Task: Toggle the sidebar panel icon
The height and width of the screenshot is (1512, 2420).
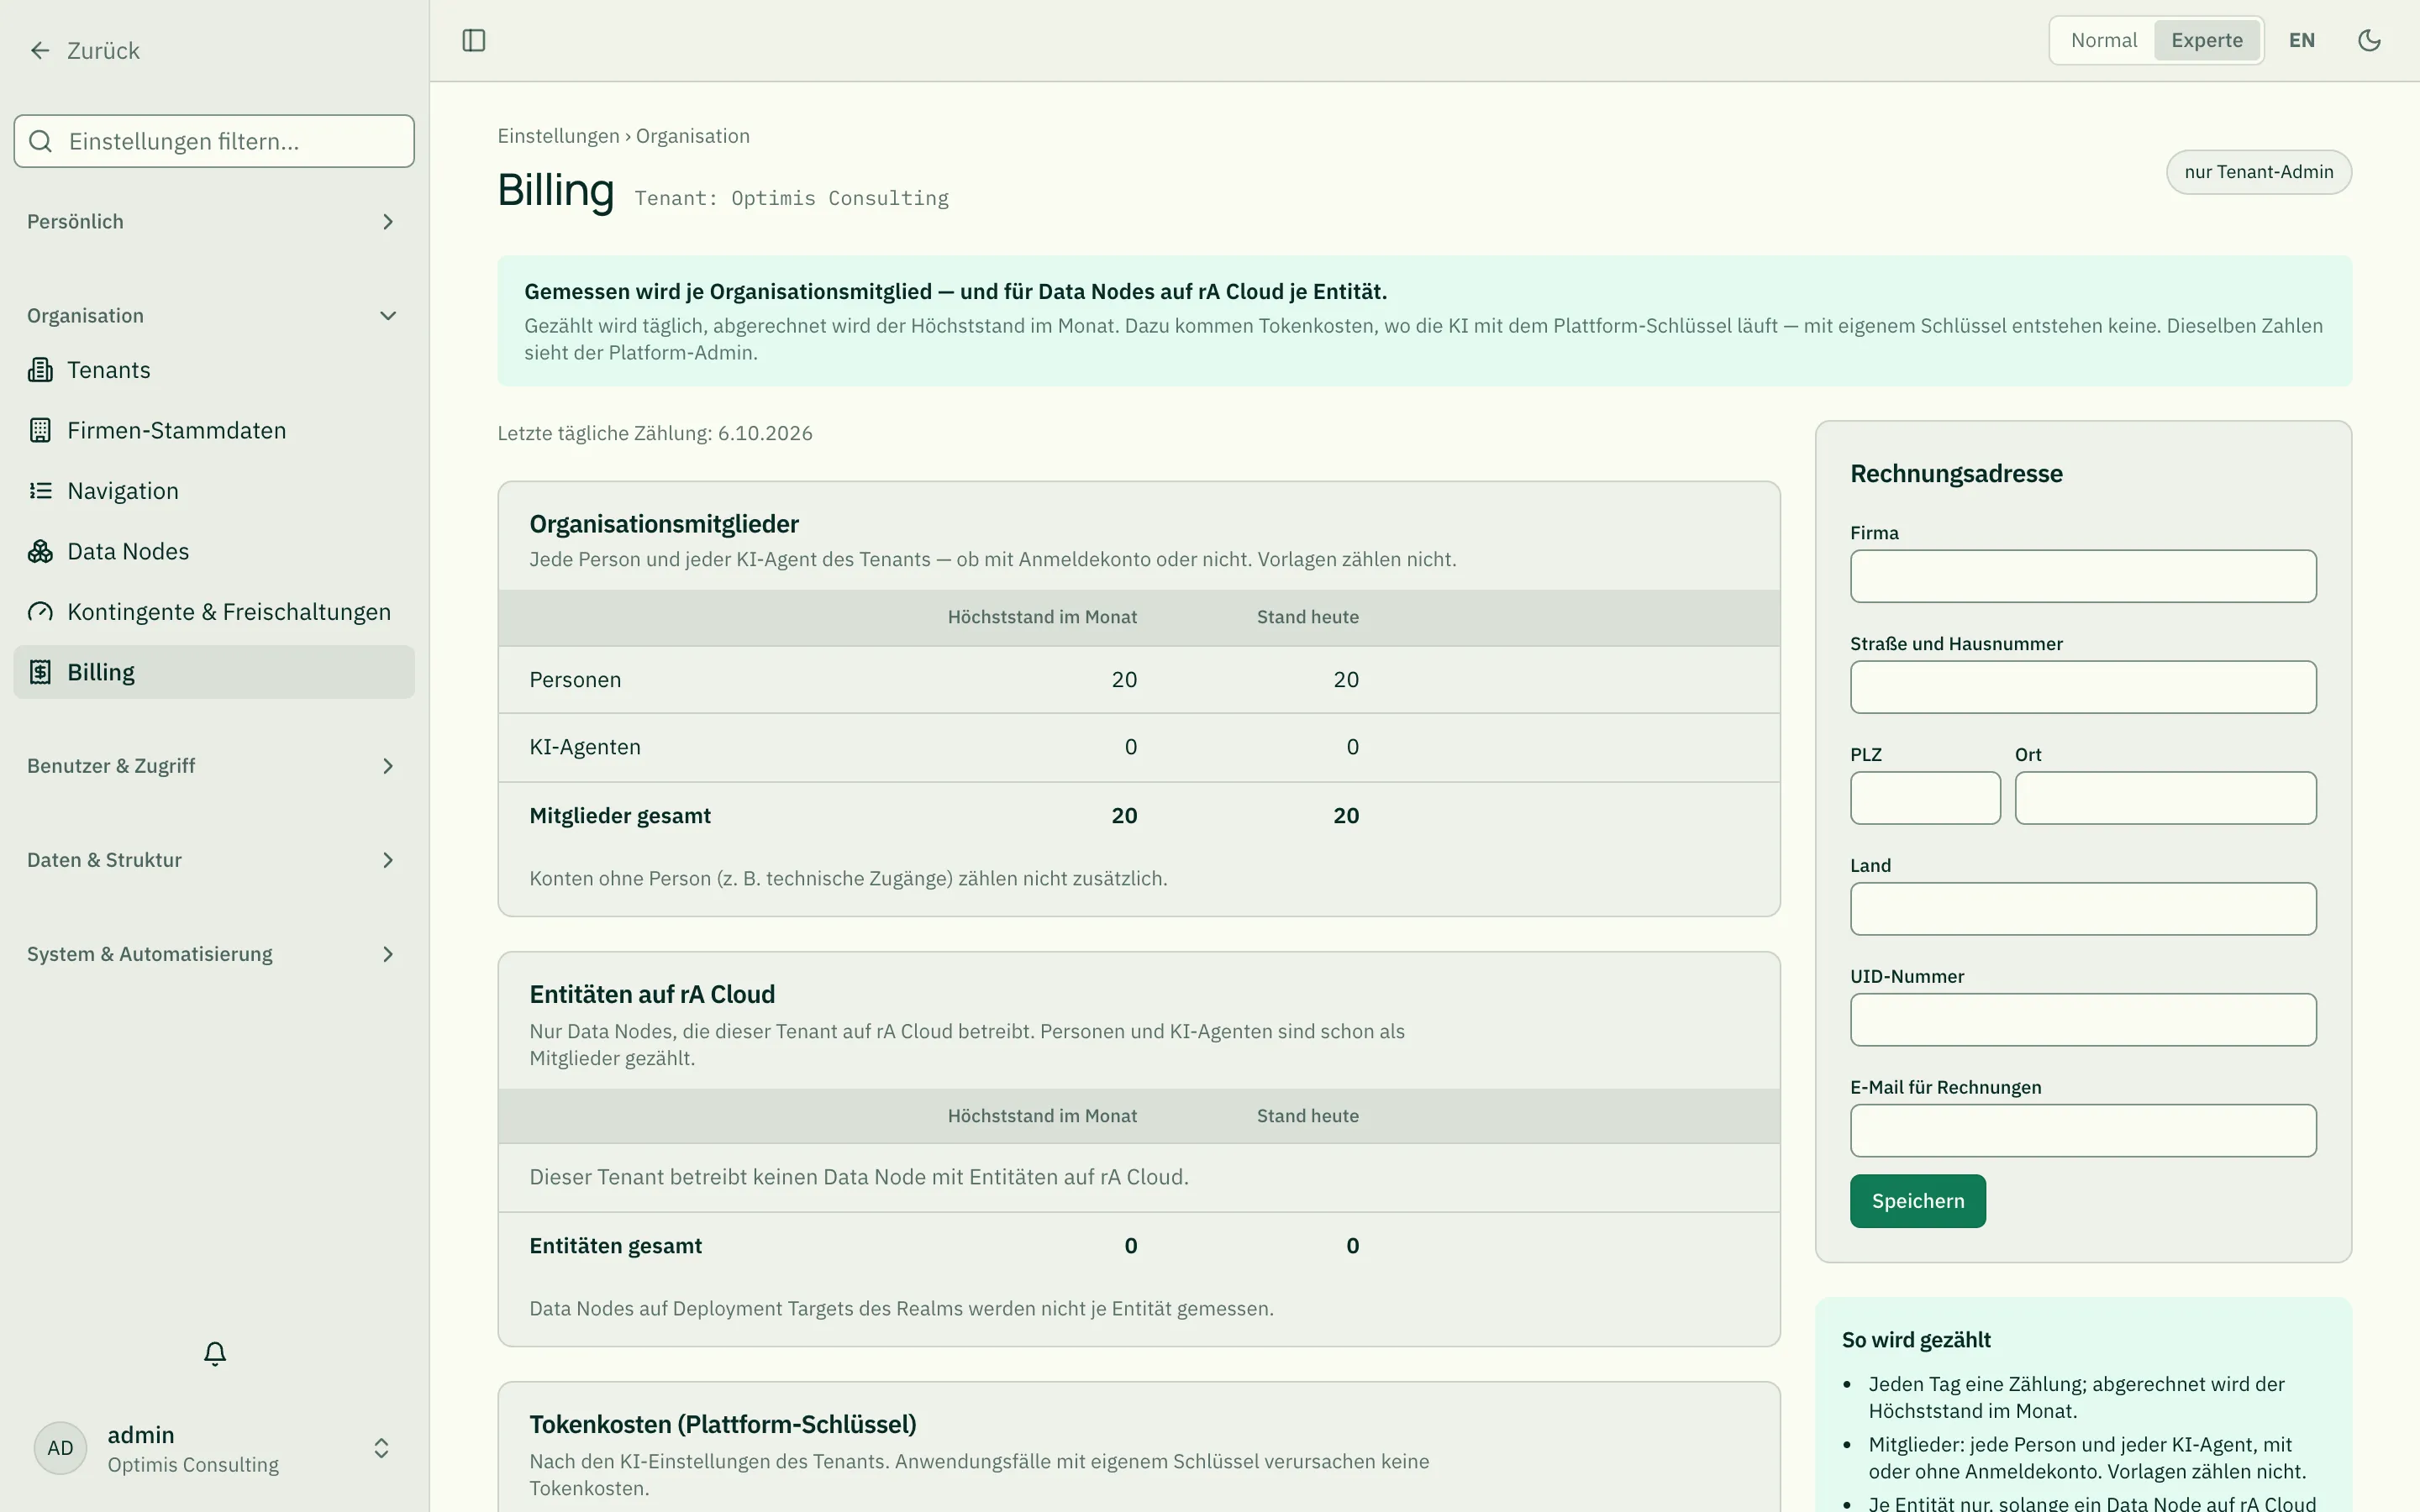Action: coord(474,40)
